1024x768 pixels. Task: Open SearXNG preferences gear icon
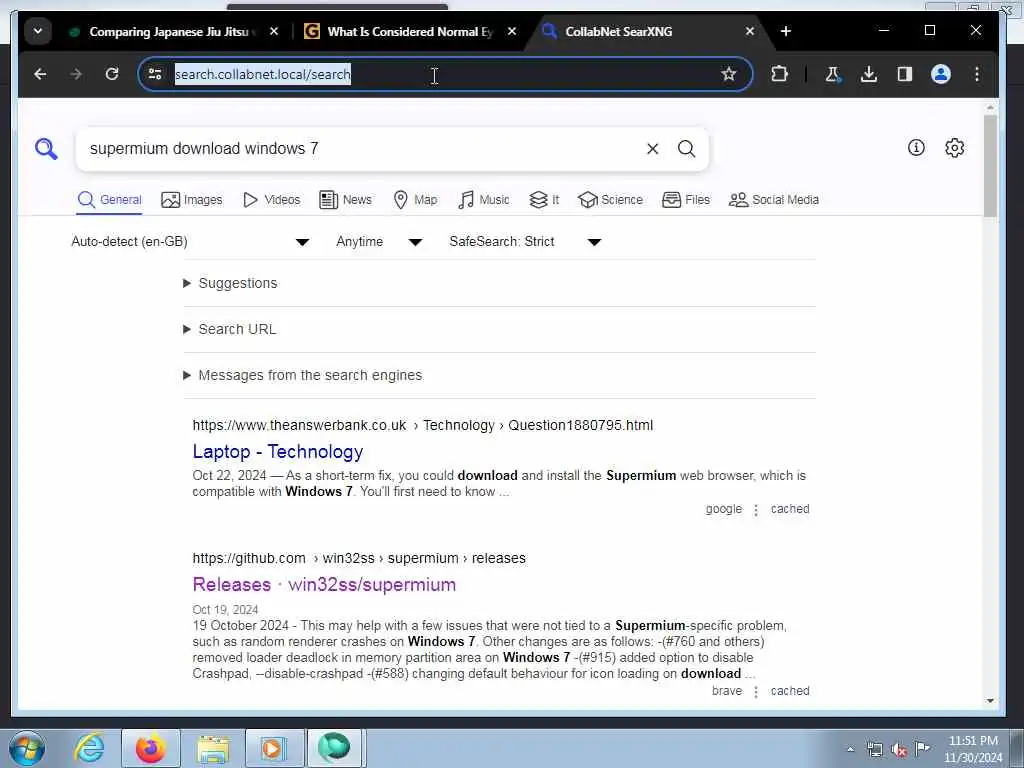[x=955, y=148]
